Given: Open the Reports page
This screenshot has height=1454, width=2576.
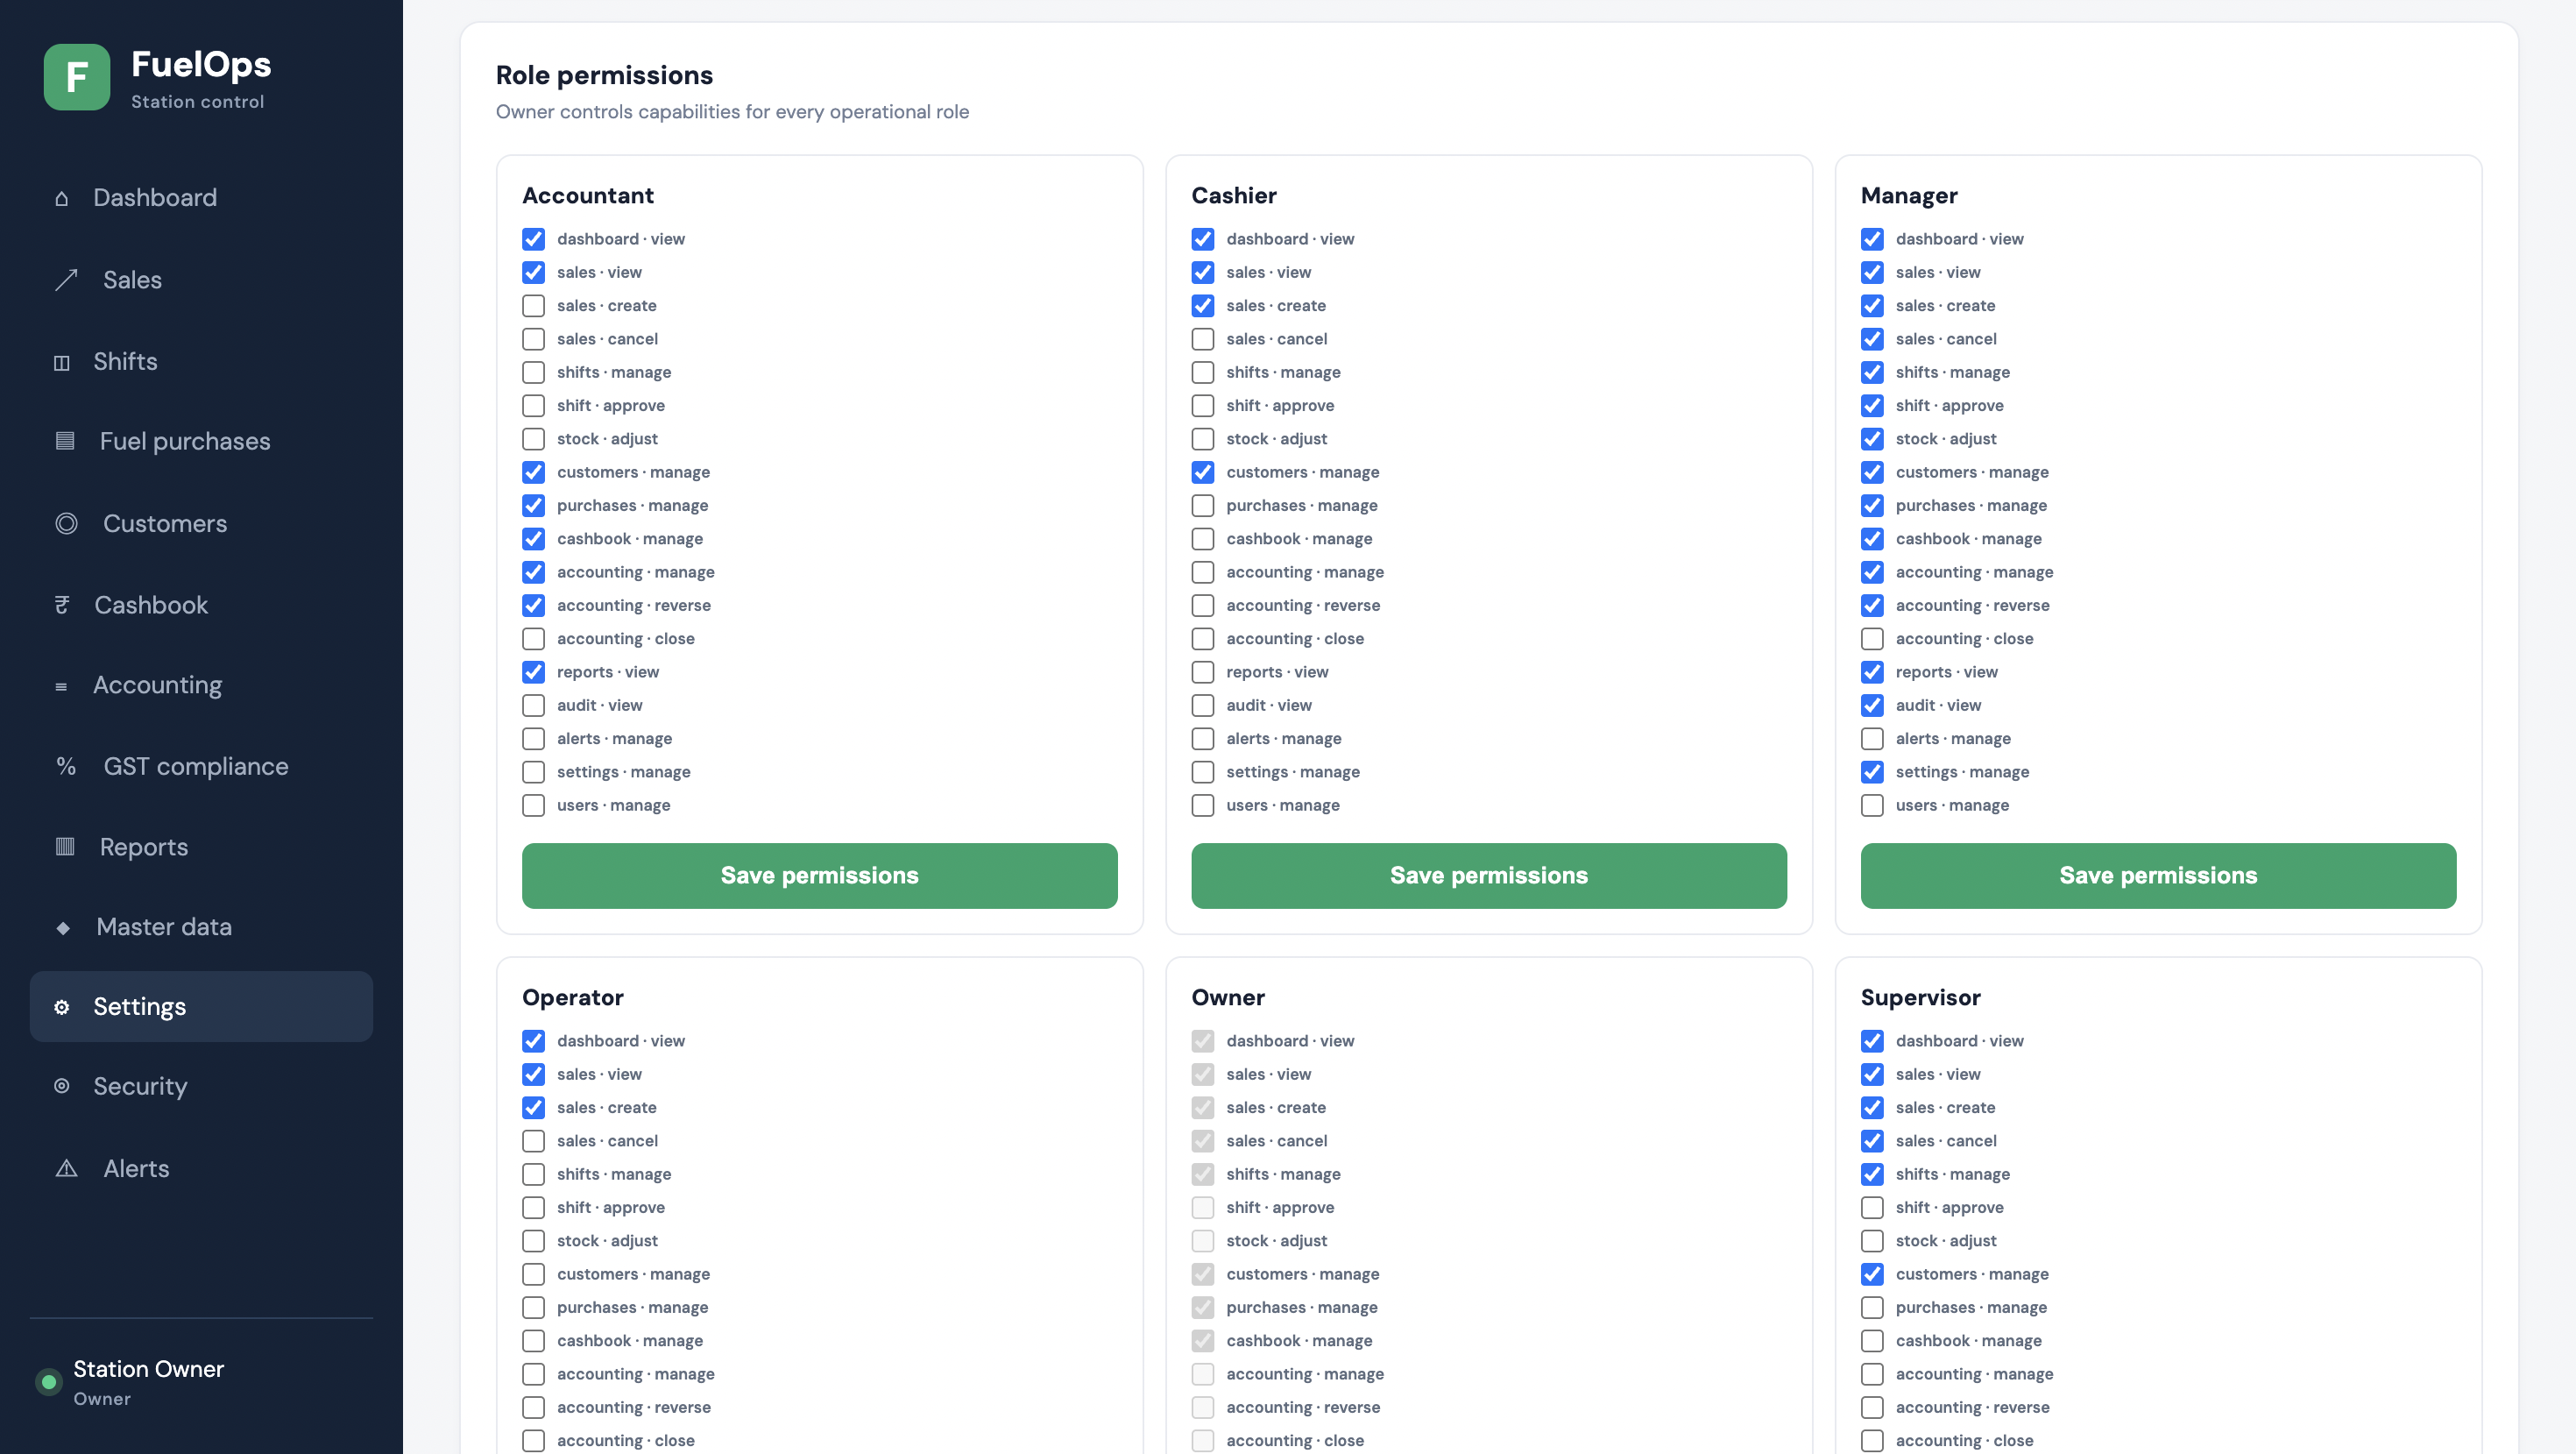Looking at the screenshot, I should [201, 847].
